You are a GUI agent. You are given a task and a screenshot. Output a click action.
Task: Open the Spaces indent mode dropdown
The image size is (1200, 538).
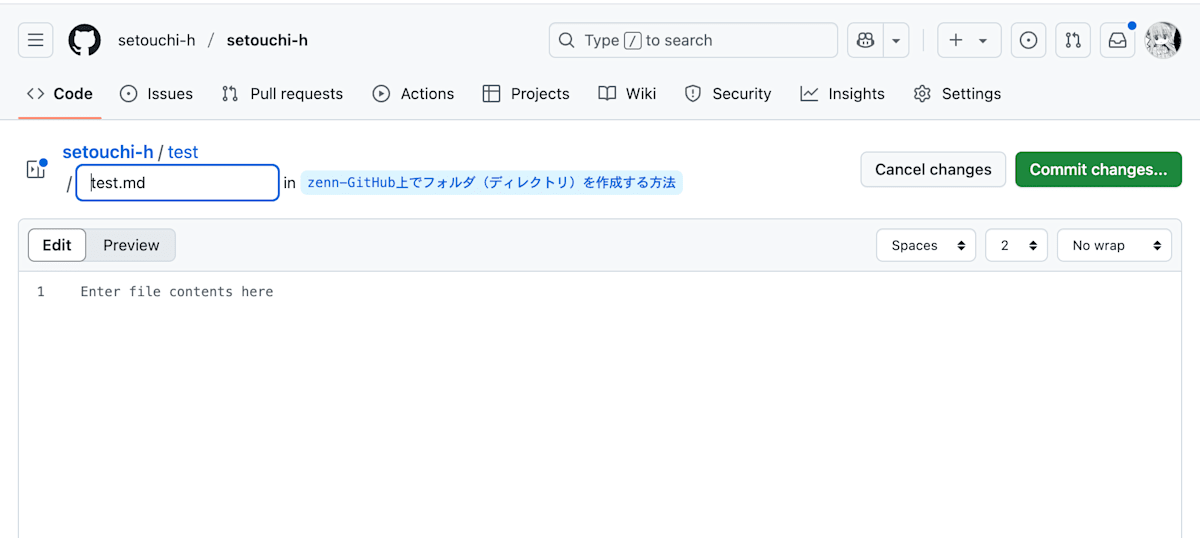[926, 245]
